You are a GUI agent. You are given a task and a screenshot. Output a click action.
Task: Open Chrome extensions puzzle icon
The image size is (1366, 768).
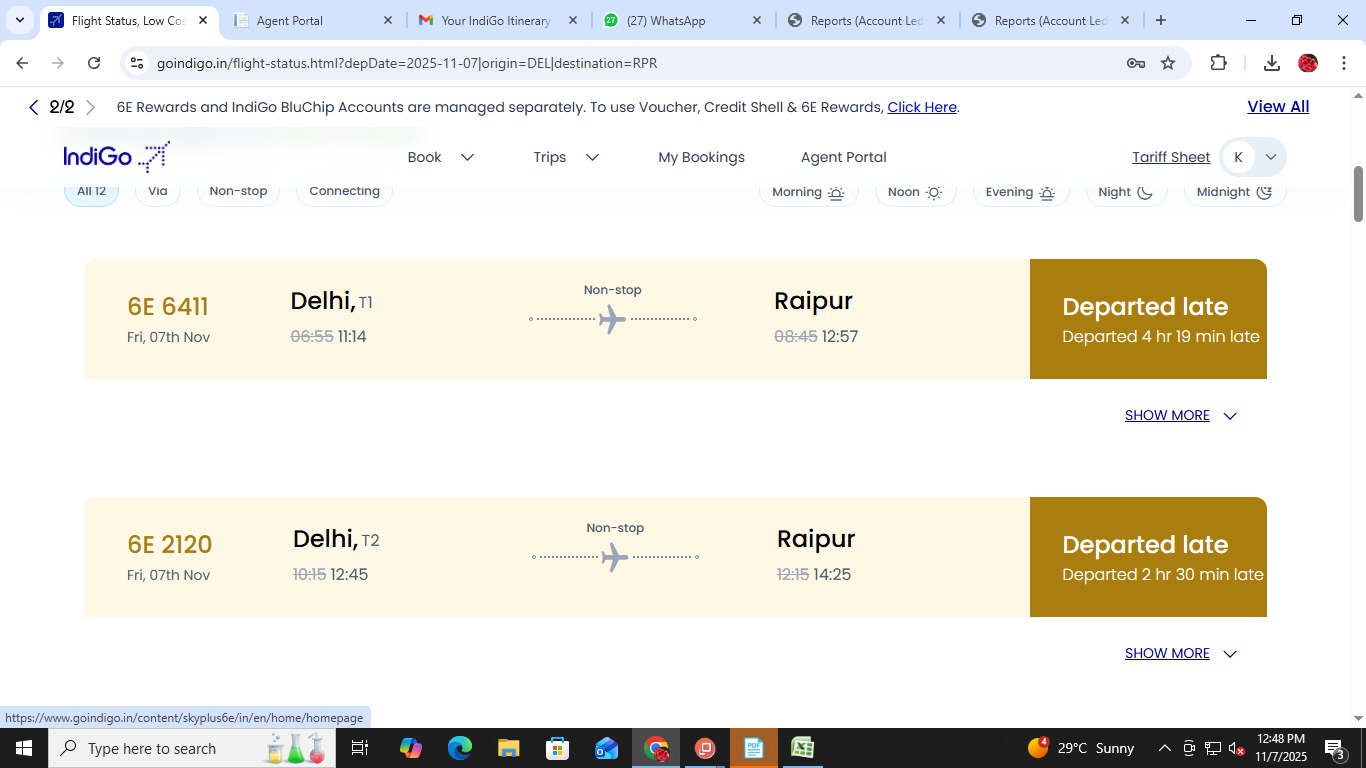[x=1218, y=63]
